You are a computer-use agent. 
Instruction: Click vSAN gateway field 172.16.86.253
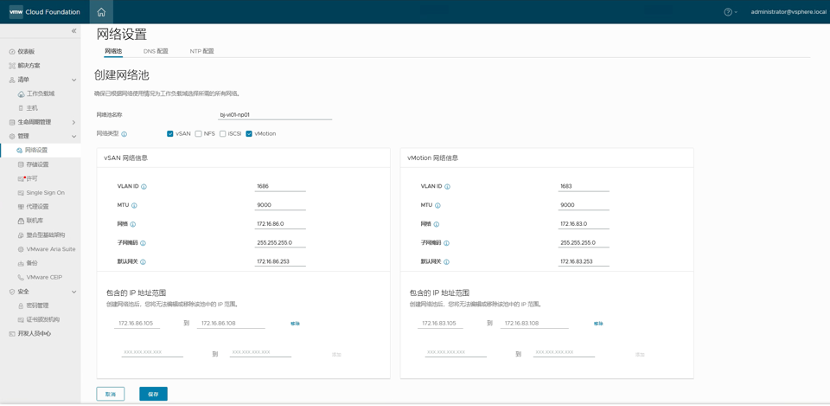(x=280, y=261)
